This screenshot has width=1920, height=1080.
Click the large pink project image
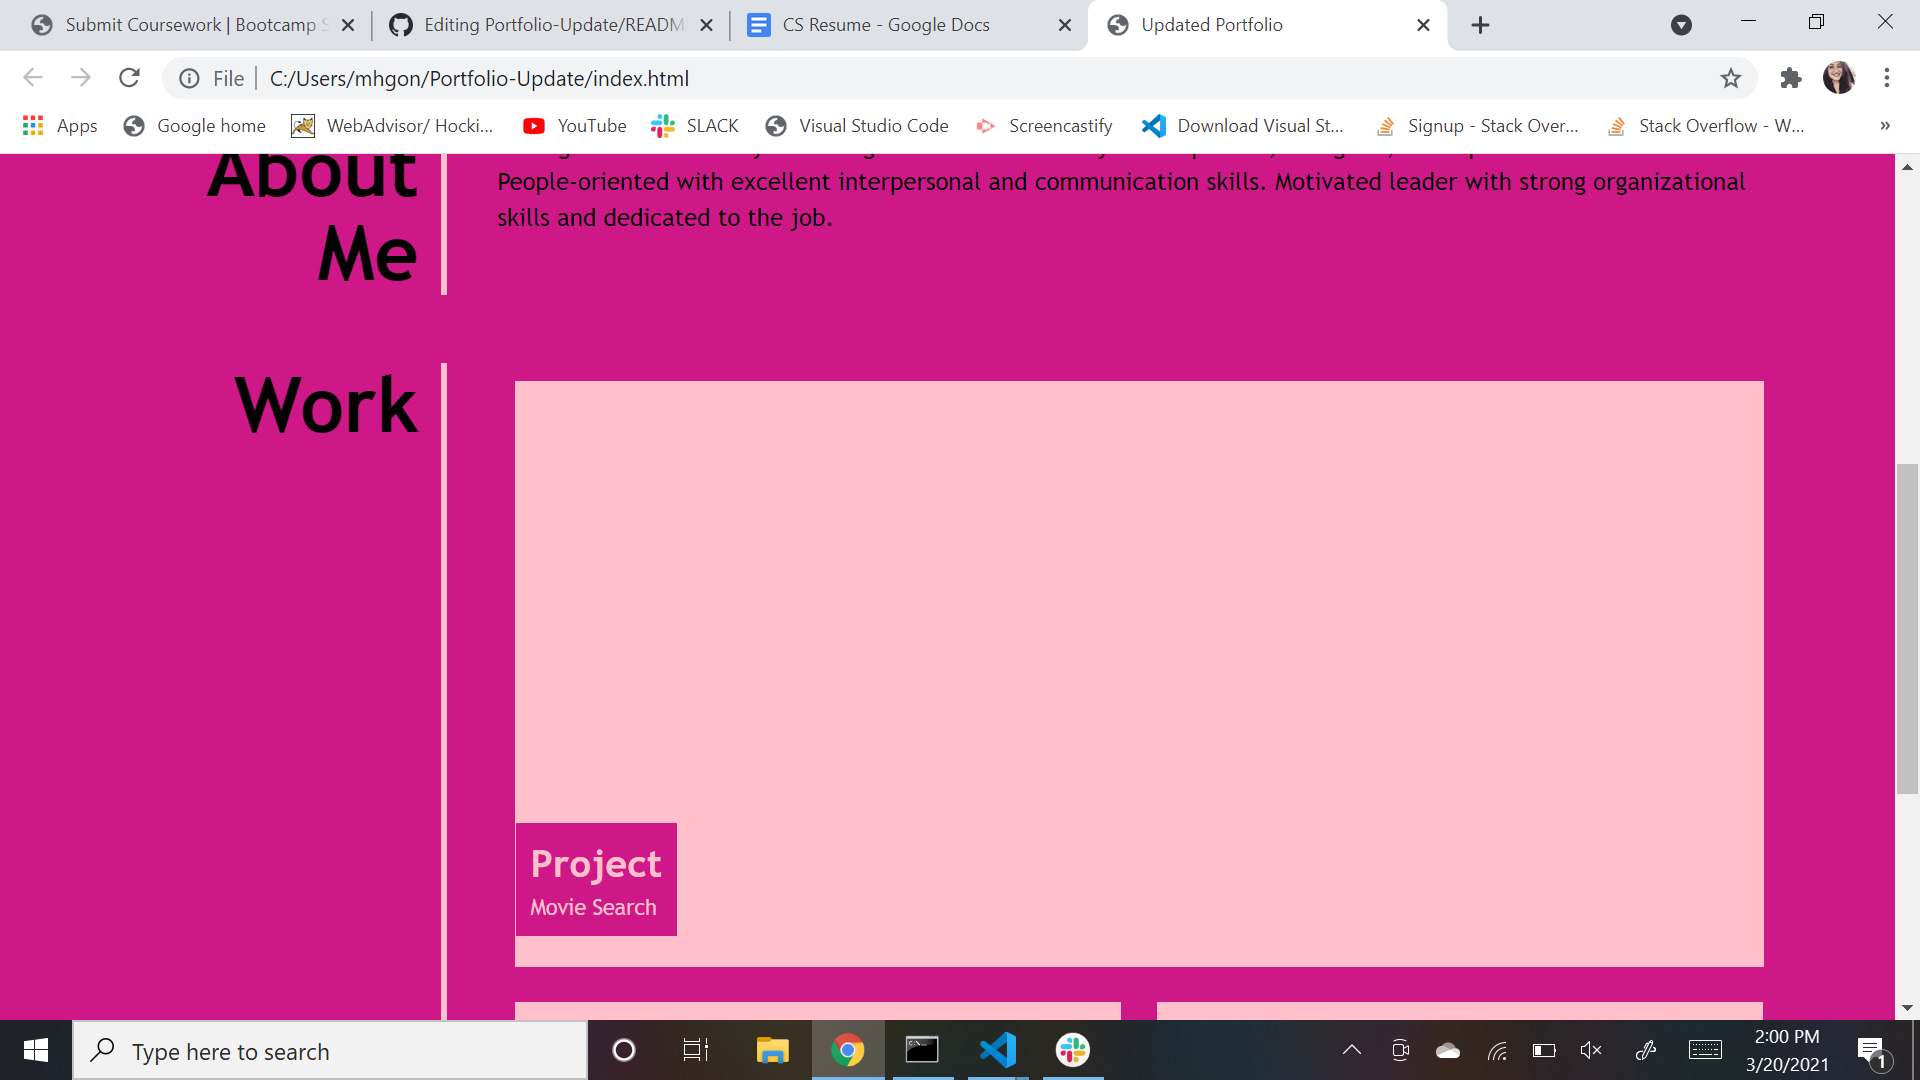click(x=1139, y=674)
